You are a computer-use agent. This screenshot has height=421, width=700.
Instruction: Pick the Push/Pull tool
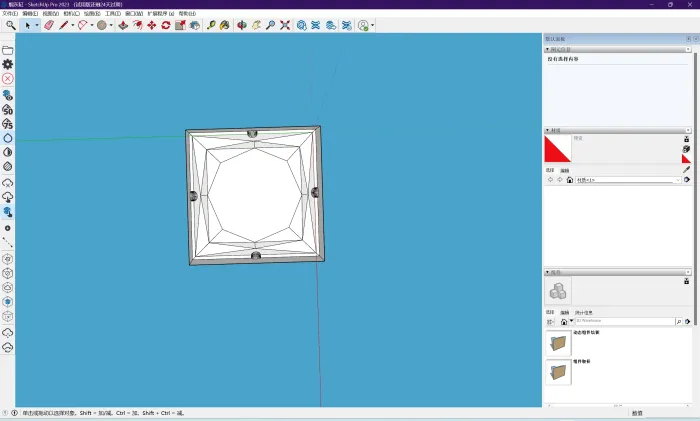(x=122, y=25)
